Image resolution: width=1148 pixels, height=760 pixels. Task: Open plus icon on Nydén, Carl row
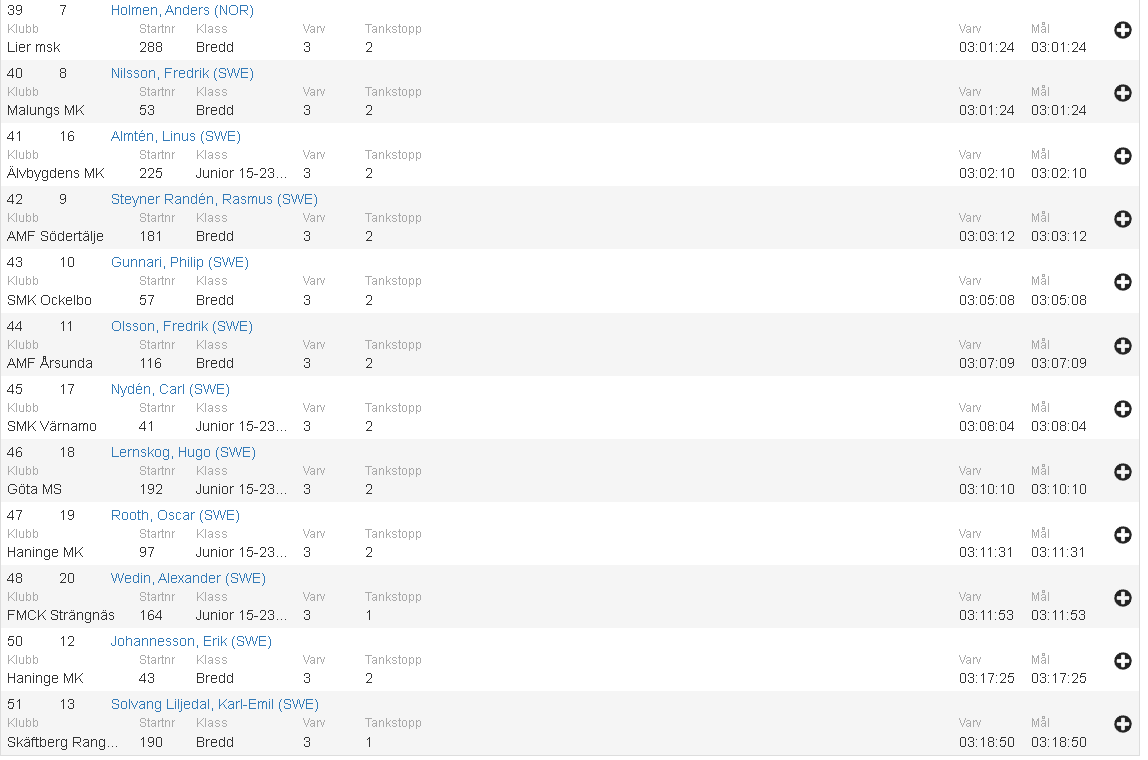pyautogui.click(x=1122, y=409)
